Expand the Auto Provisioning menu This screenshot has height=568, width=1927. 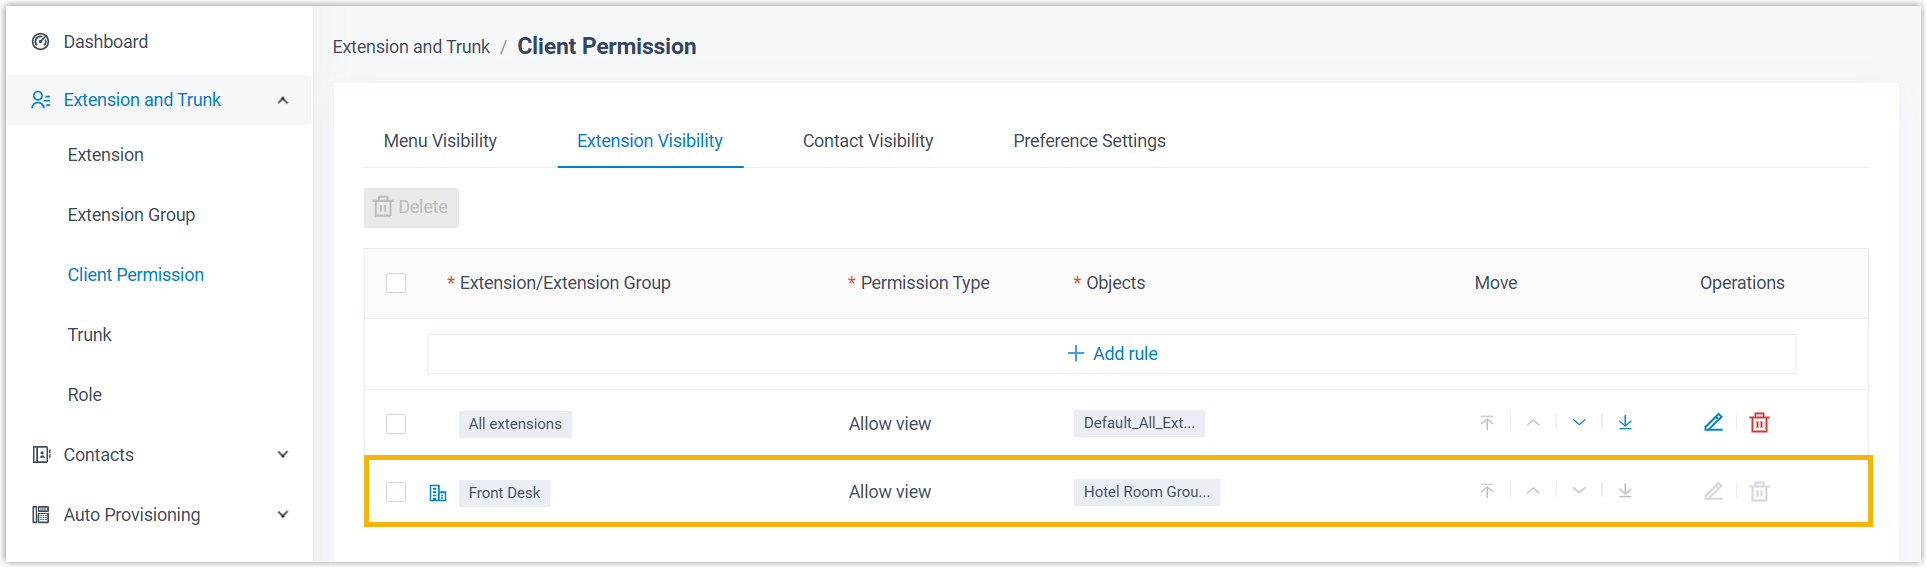pyautogui.click(x=283, y=515)
